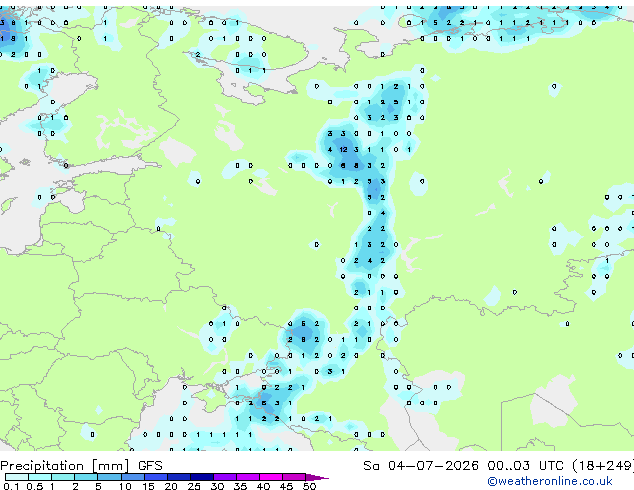Click the '40' legend label
Image resolution: width=634 pixels, height=490 pixels.
[263, 486]
